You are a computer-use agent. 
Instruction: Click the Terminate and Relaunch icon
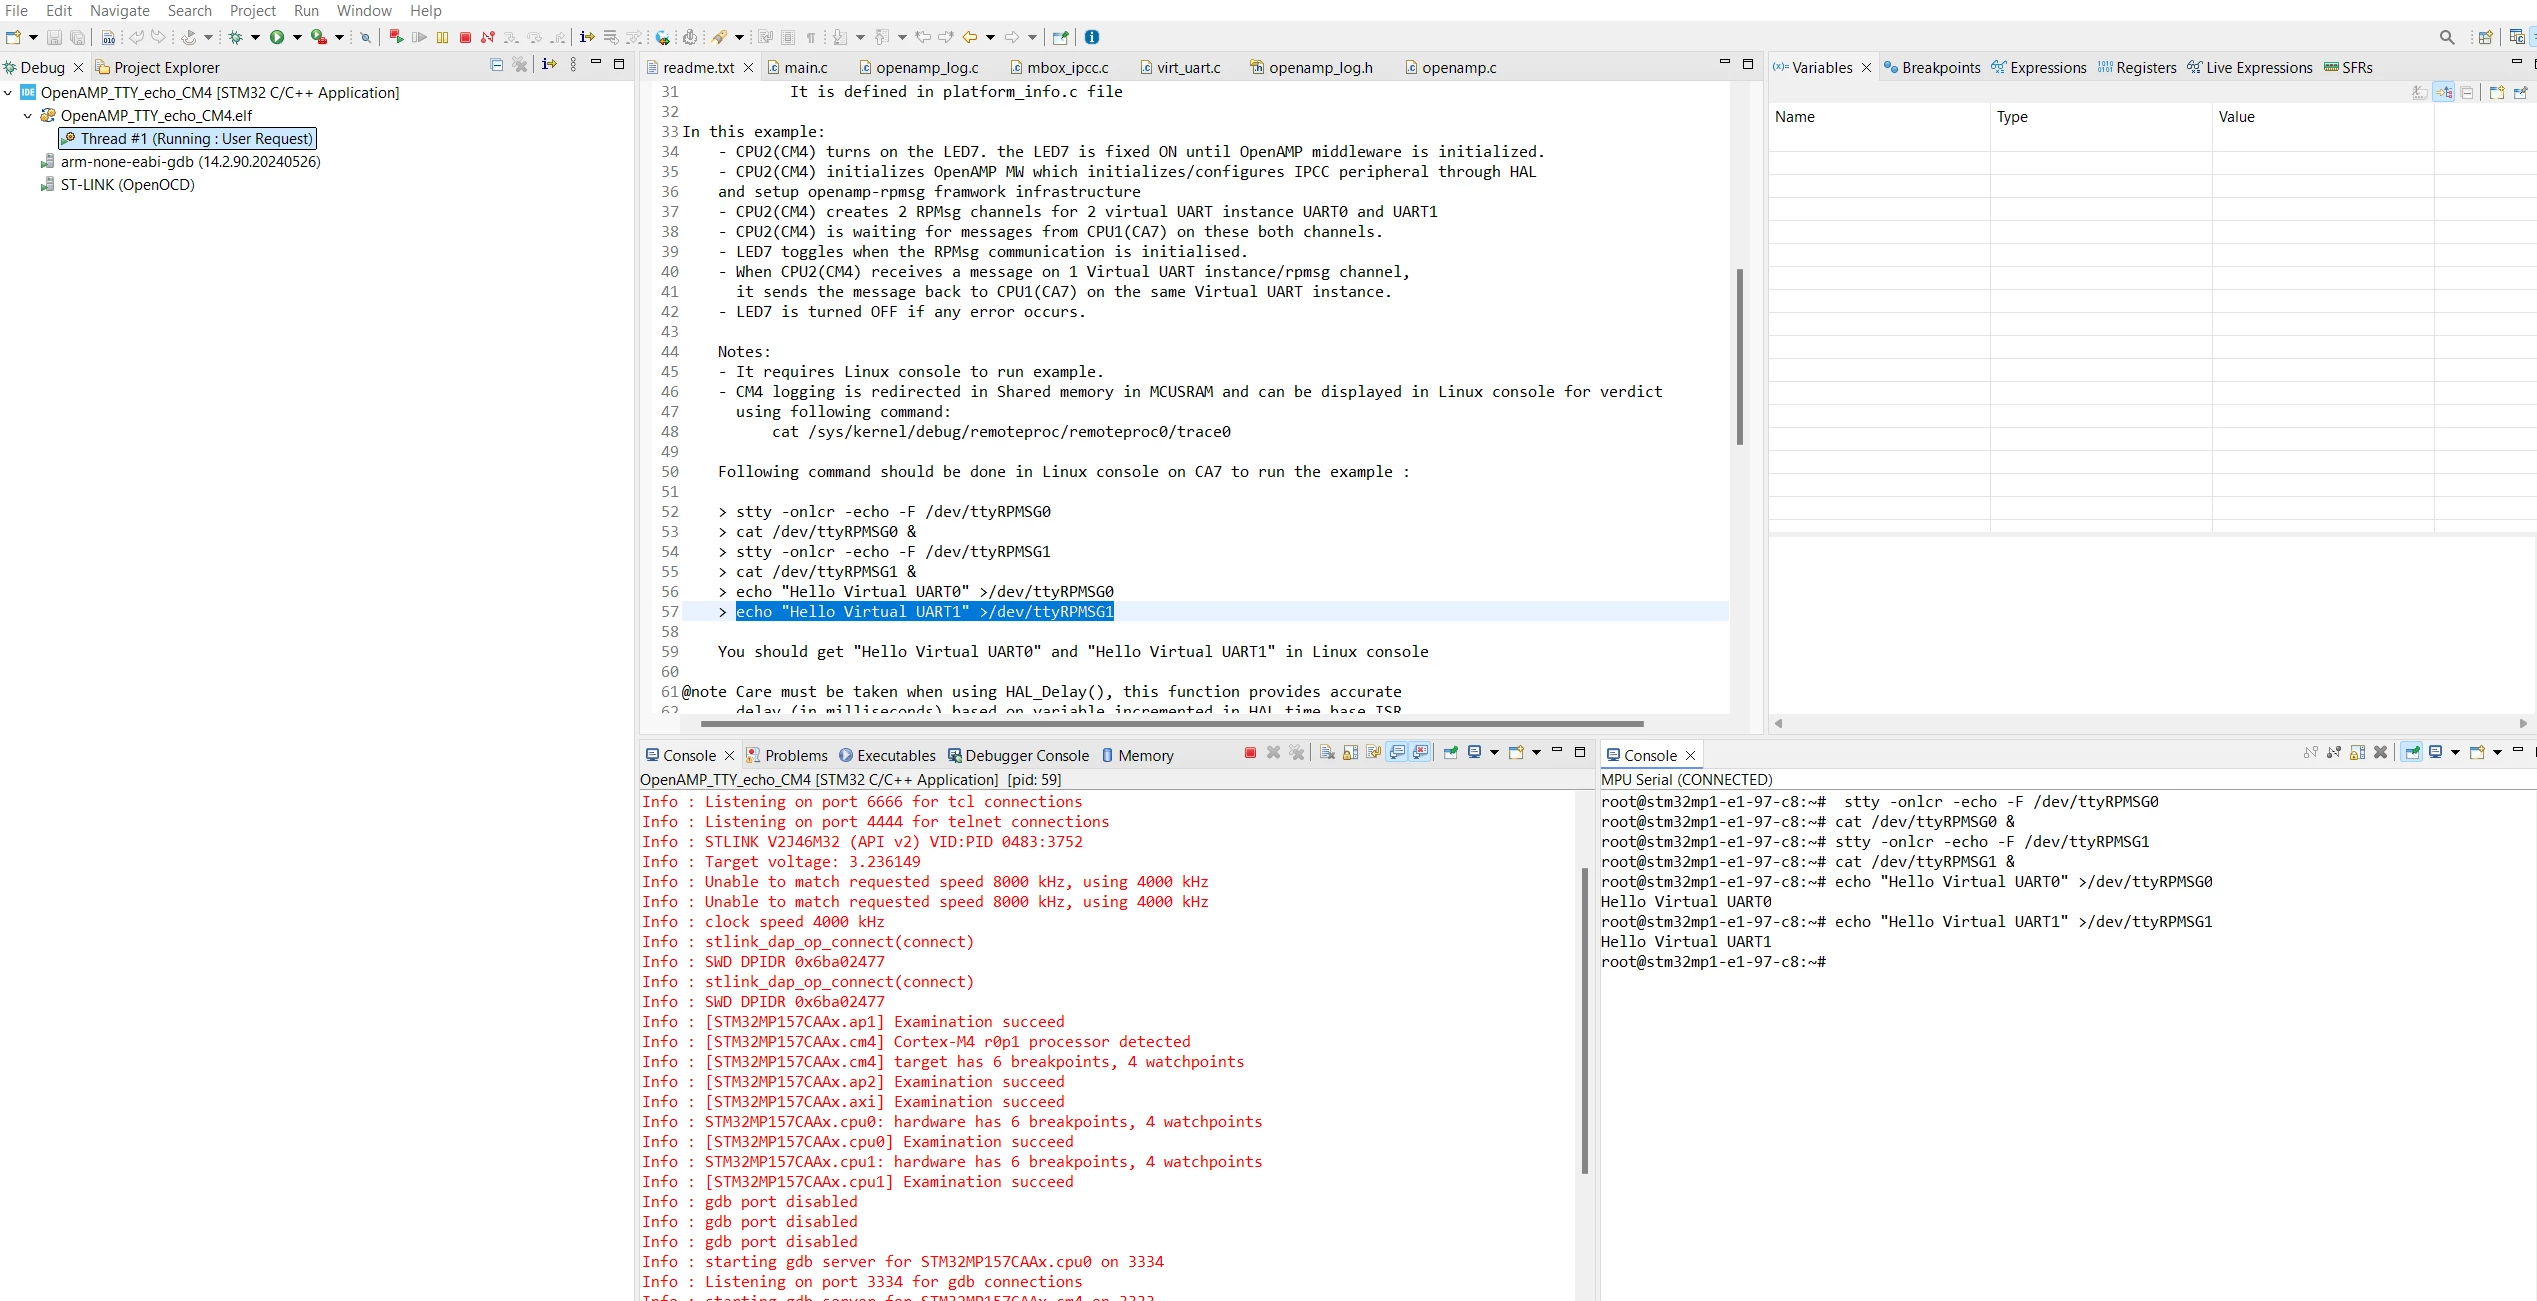pos(396,37)
